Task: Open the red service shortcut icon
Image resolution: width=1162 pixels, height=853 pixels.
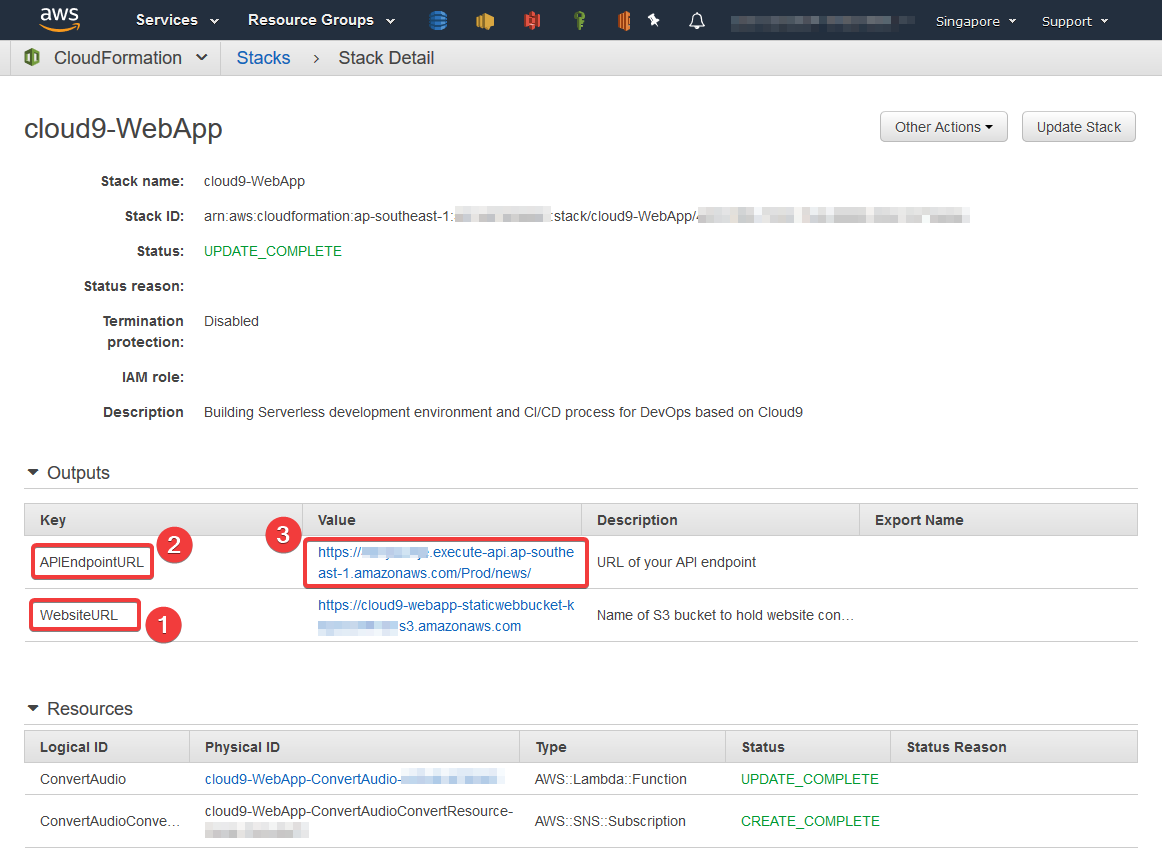Action: [x=532, y=21]
